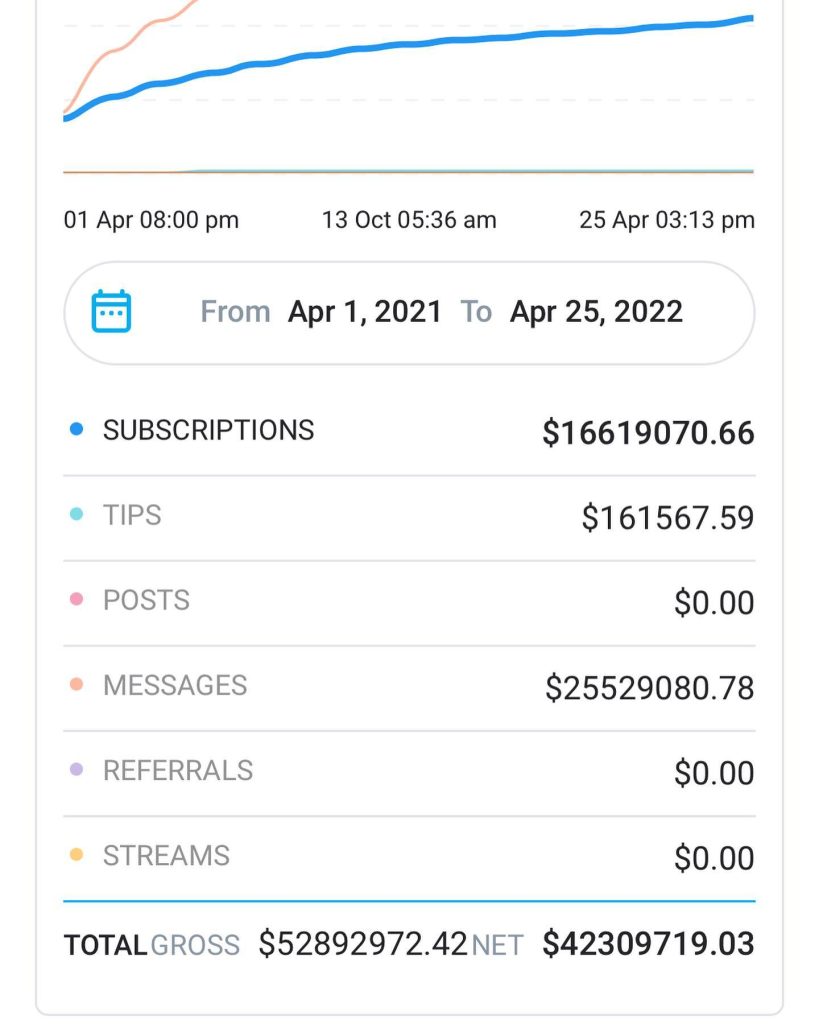
Task: Select the REFERRALS earnings row
Action: click(x=410, y=771)
